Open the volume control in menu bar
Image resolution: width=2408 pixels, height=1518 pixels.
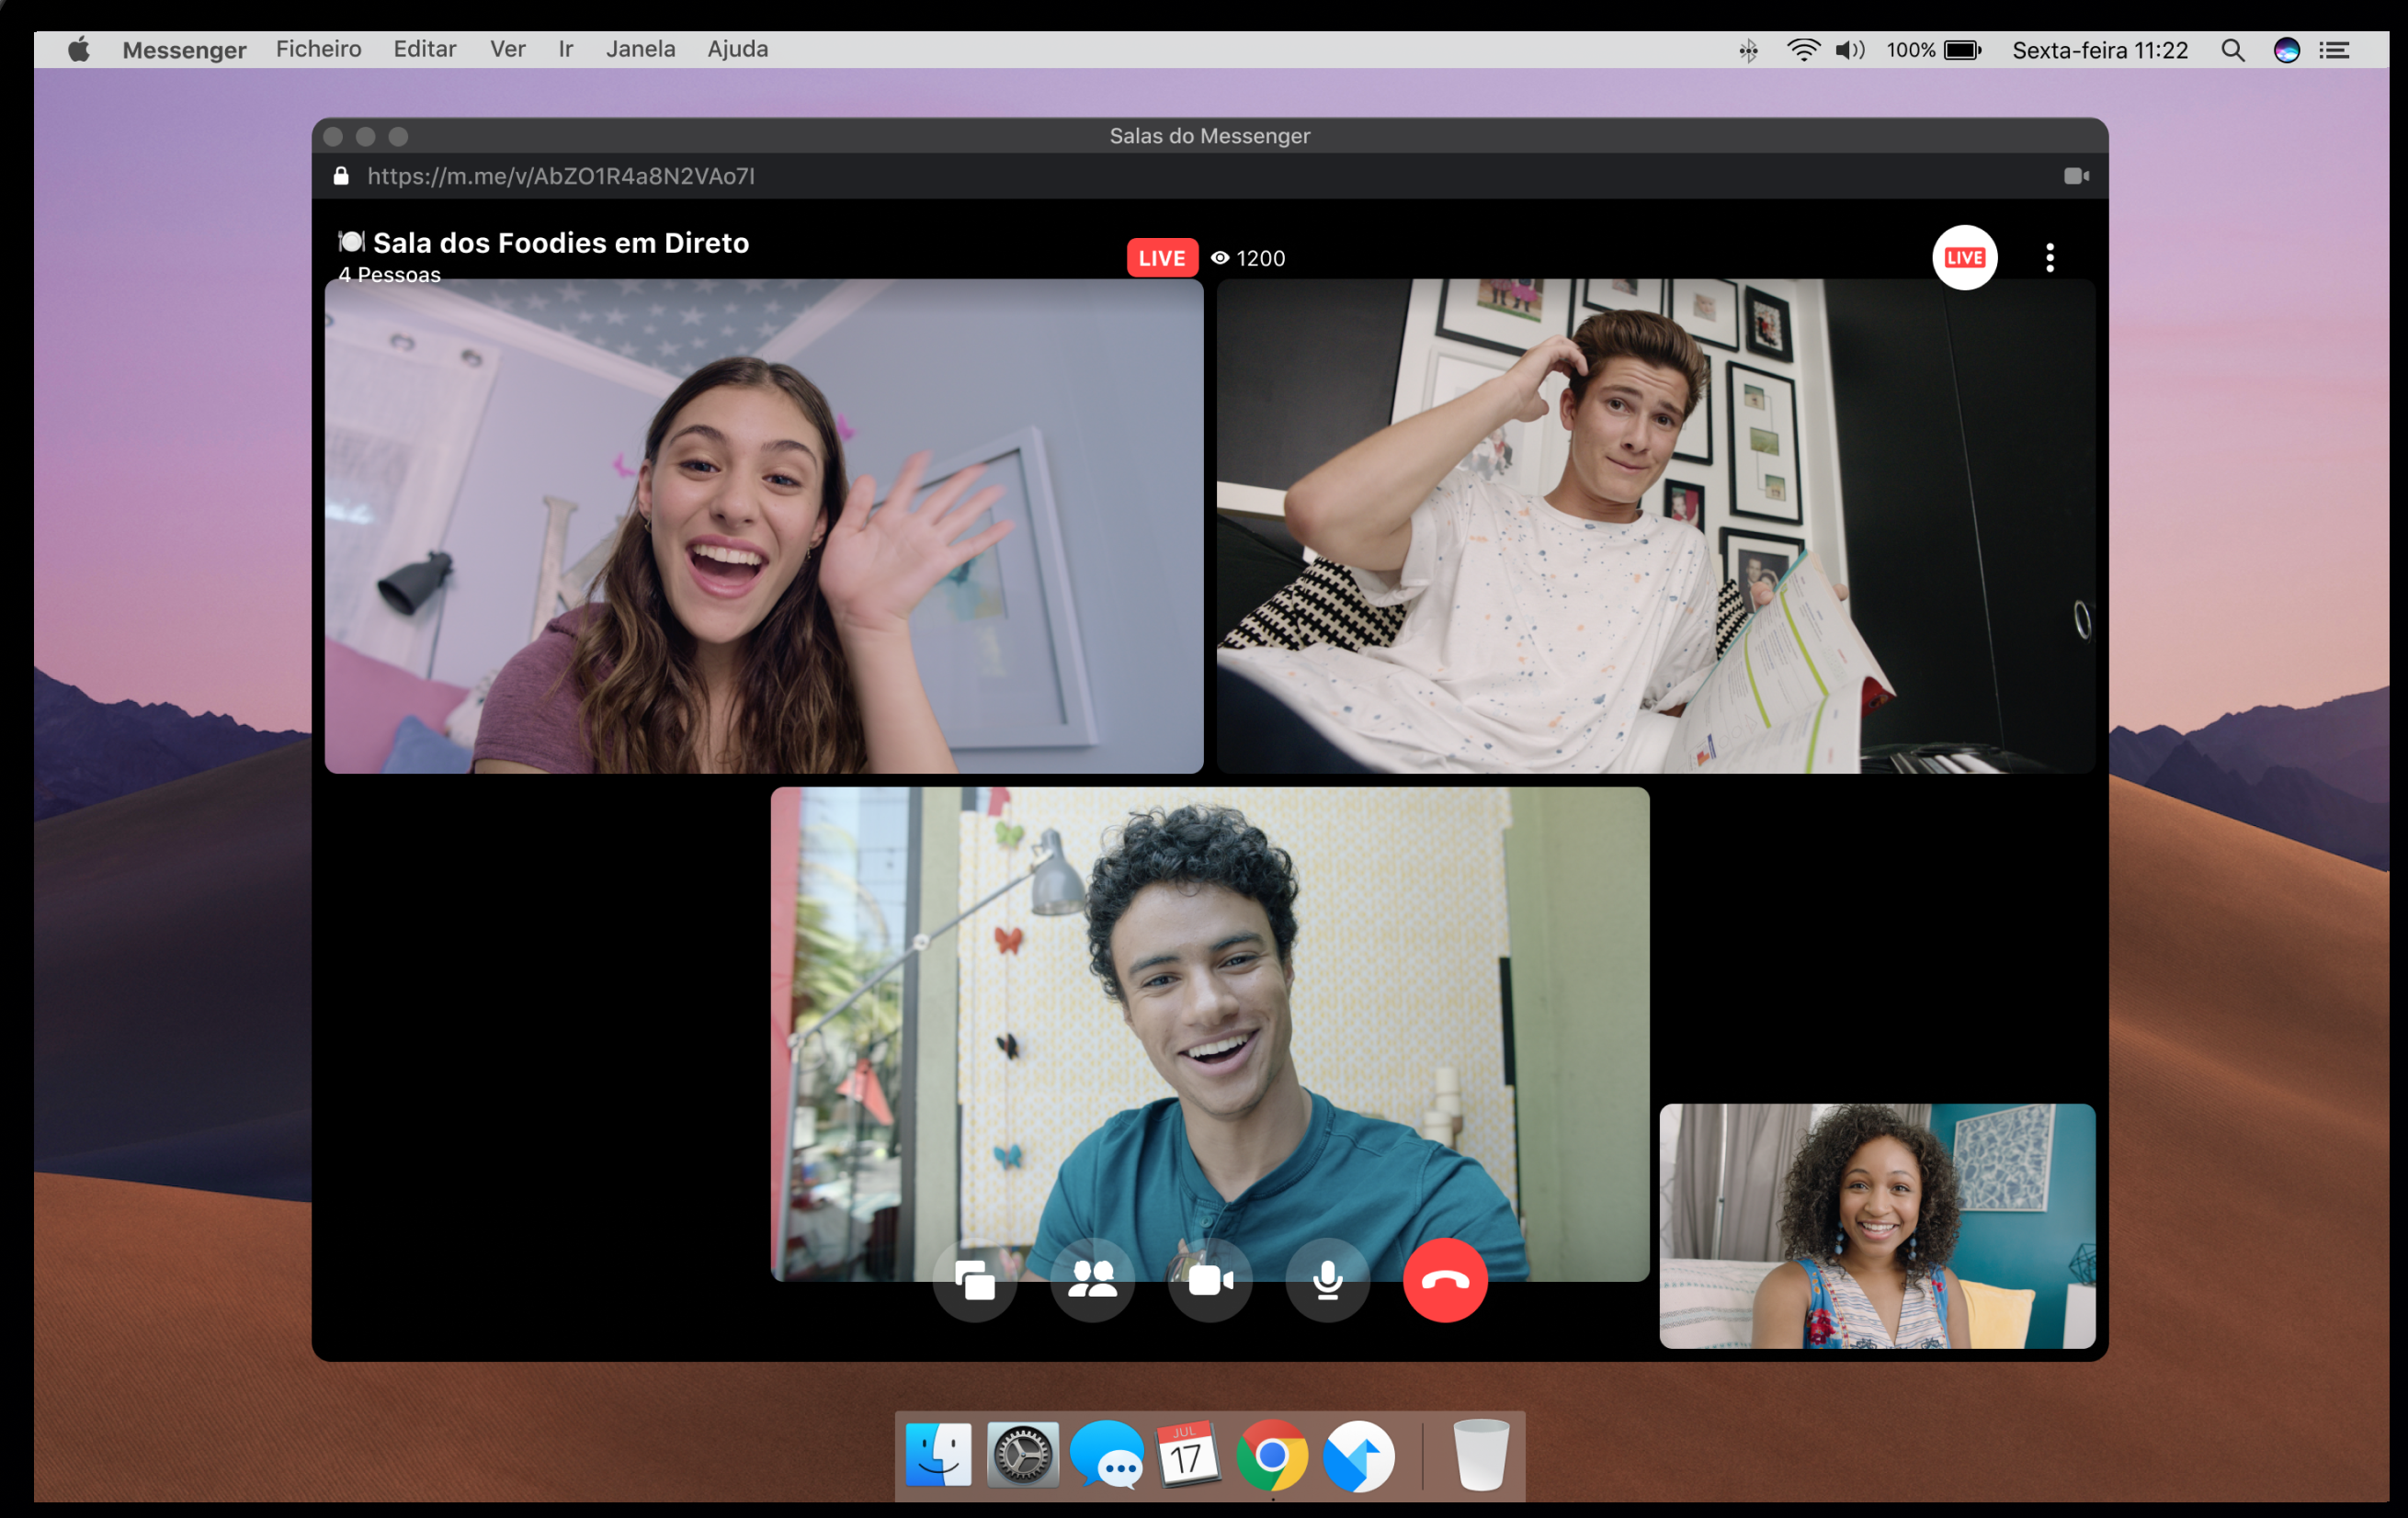(1849, 50)
